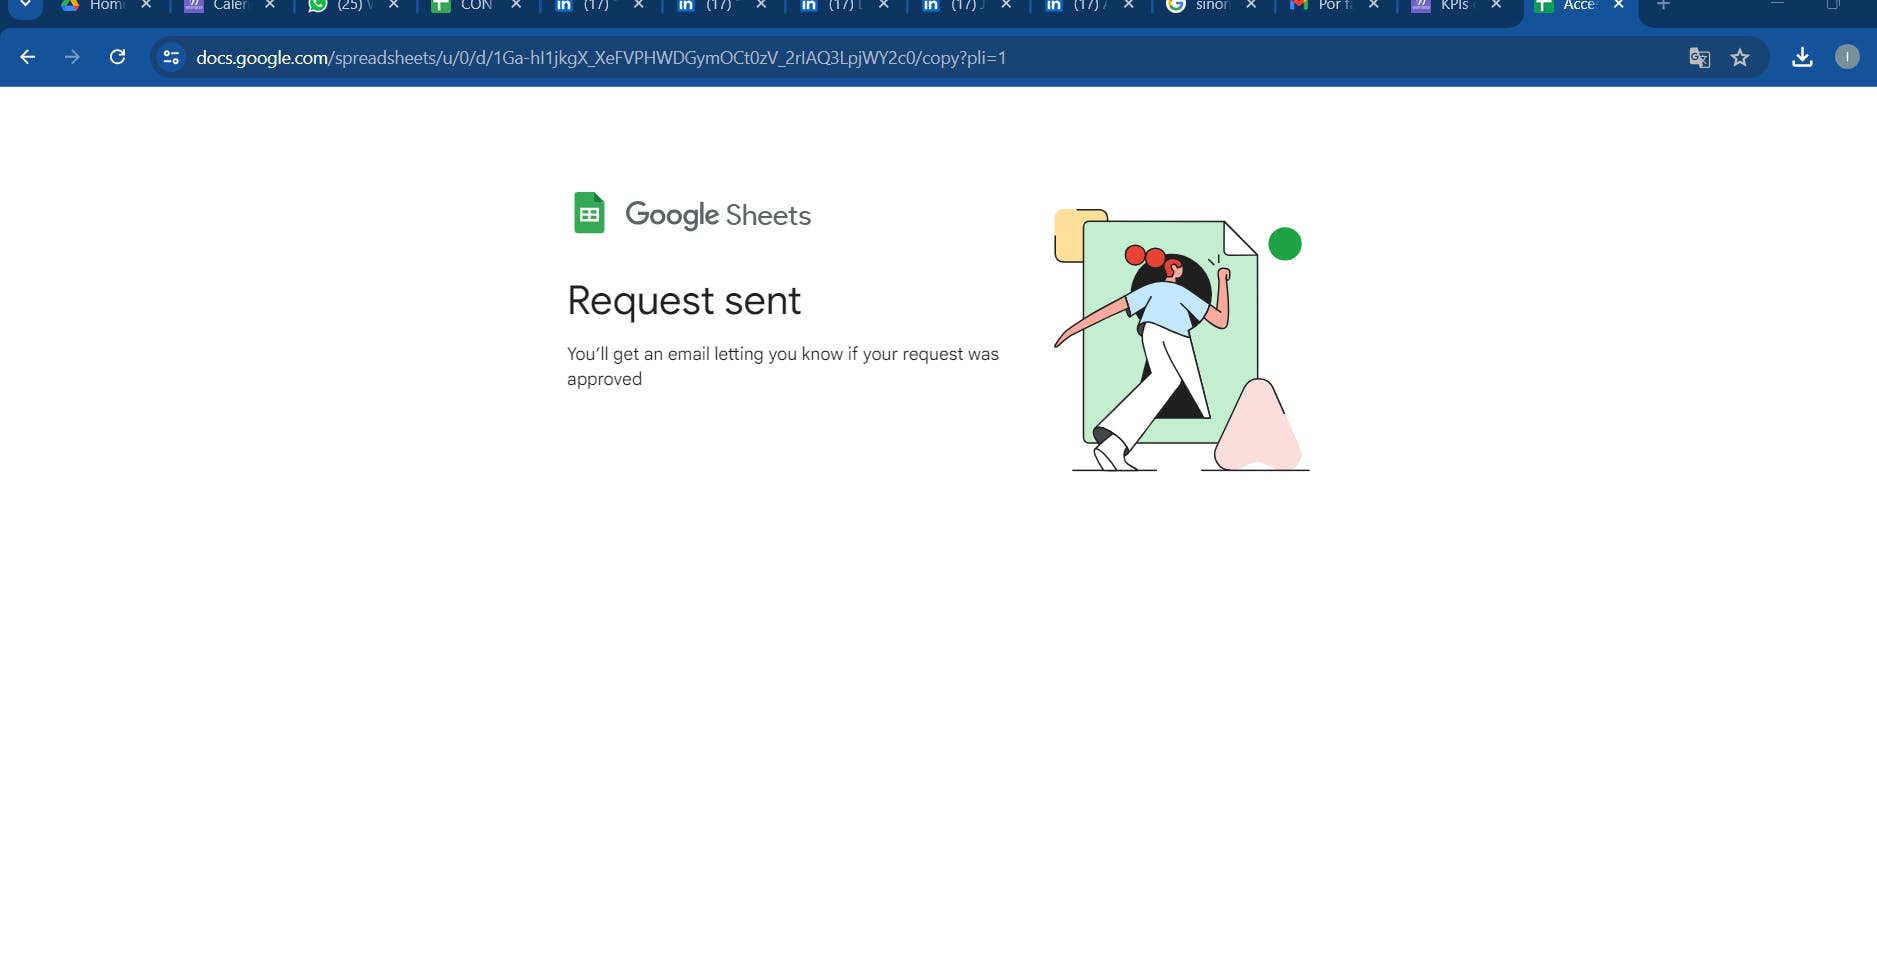The height and width of the screenshot is (978, 1877).
Task: Click the browser forward arrow
Action: [x=72, y=57]
